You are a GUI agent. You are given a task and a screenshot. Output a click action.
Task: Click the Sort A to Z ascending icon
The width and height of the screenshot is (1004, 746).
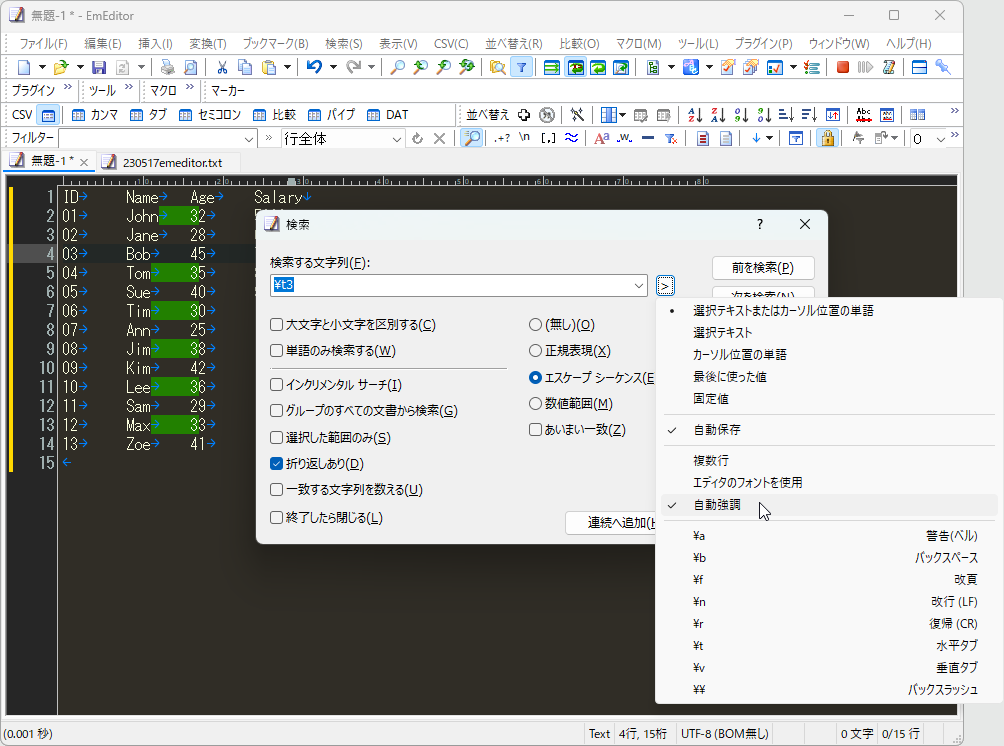pyautogui.click(x=695, y=115)
